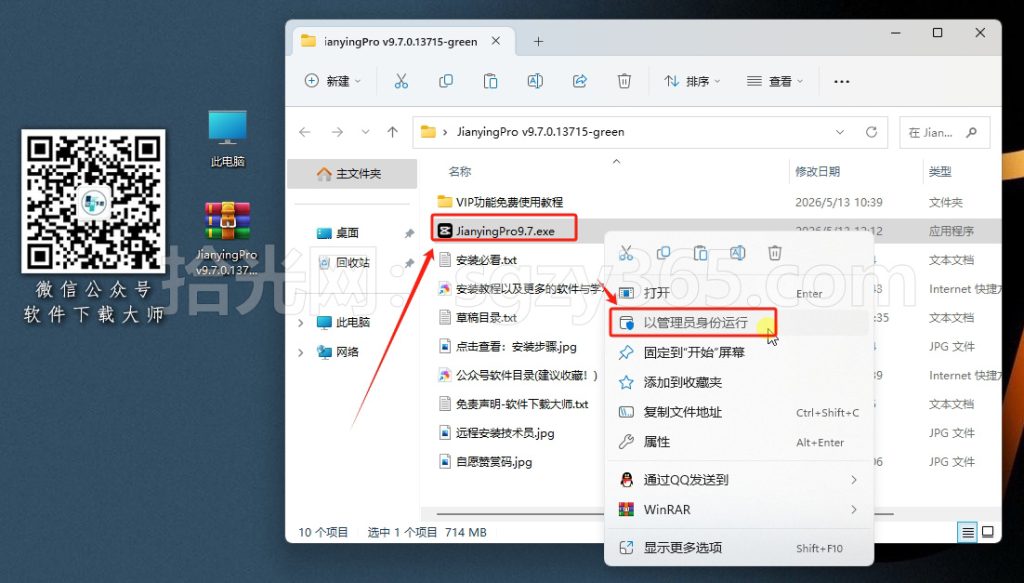1024x583 pixels.
Task: Add a new Explorer tab with plus
Action: click(538, 41)
